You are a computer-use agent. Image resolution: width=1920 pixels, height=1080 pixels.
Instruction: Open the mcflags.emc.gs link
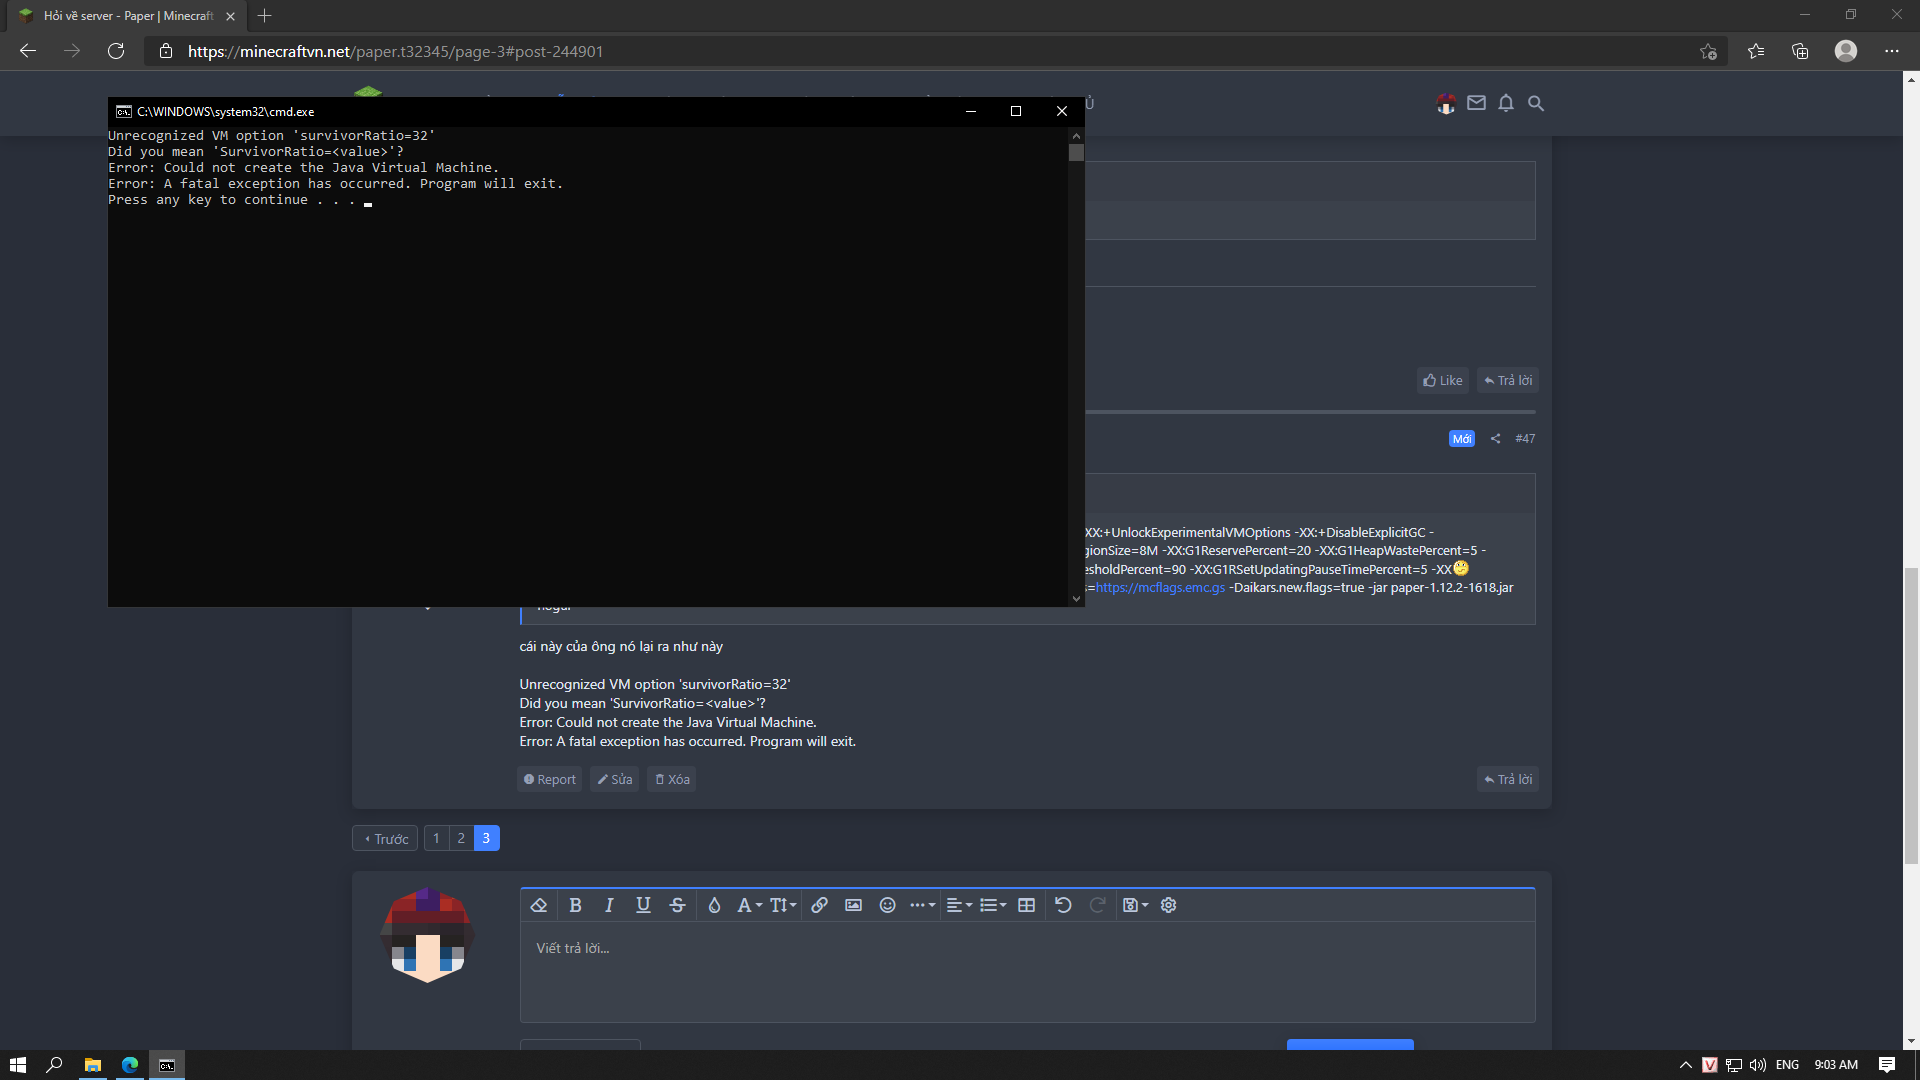click(1160, 588)
